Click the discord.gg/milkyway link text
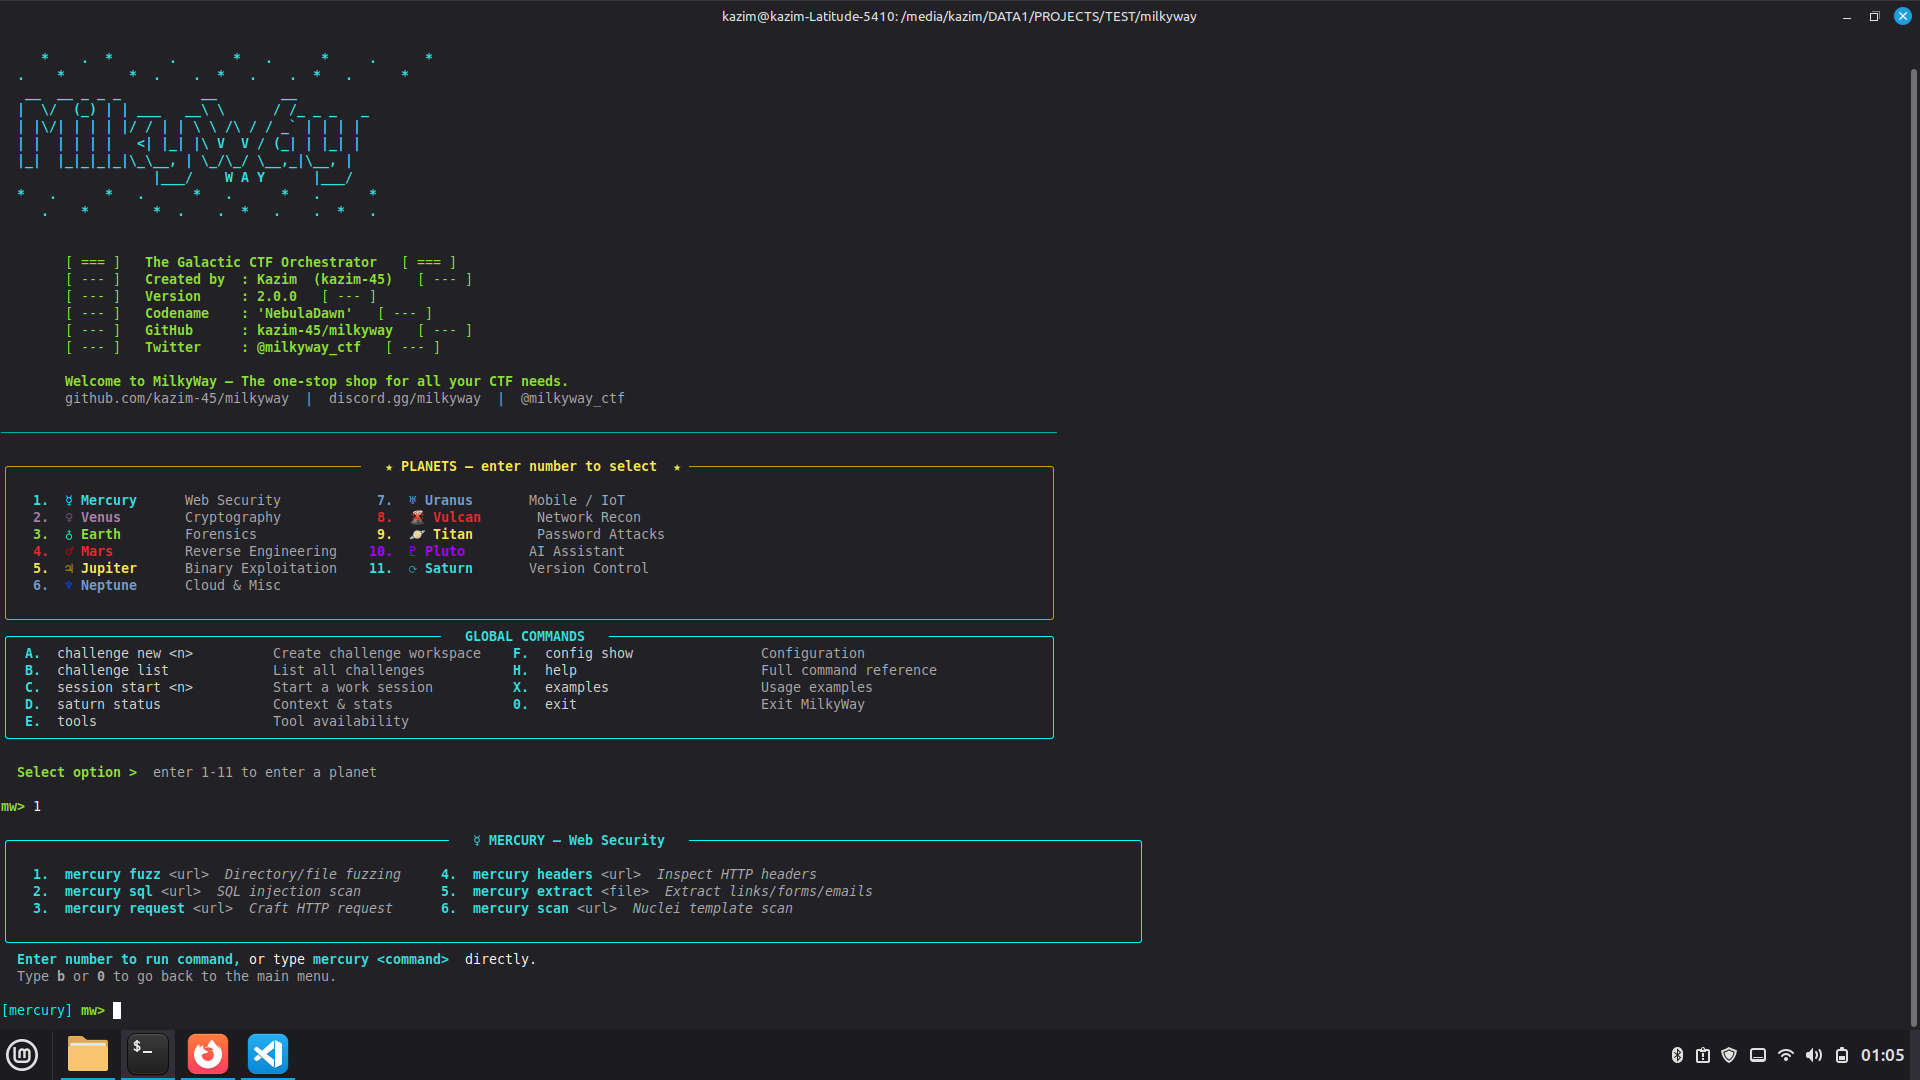The image size is (1920, 1080). click(x=404, y=398)
